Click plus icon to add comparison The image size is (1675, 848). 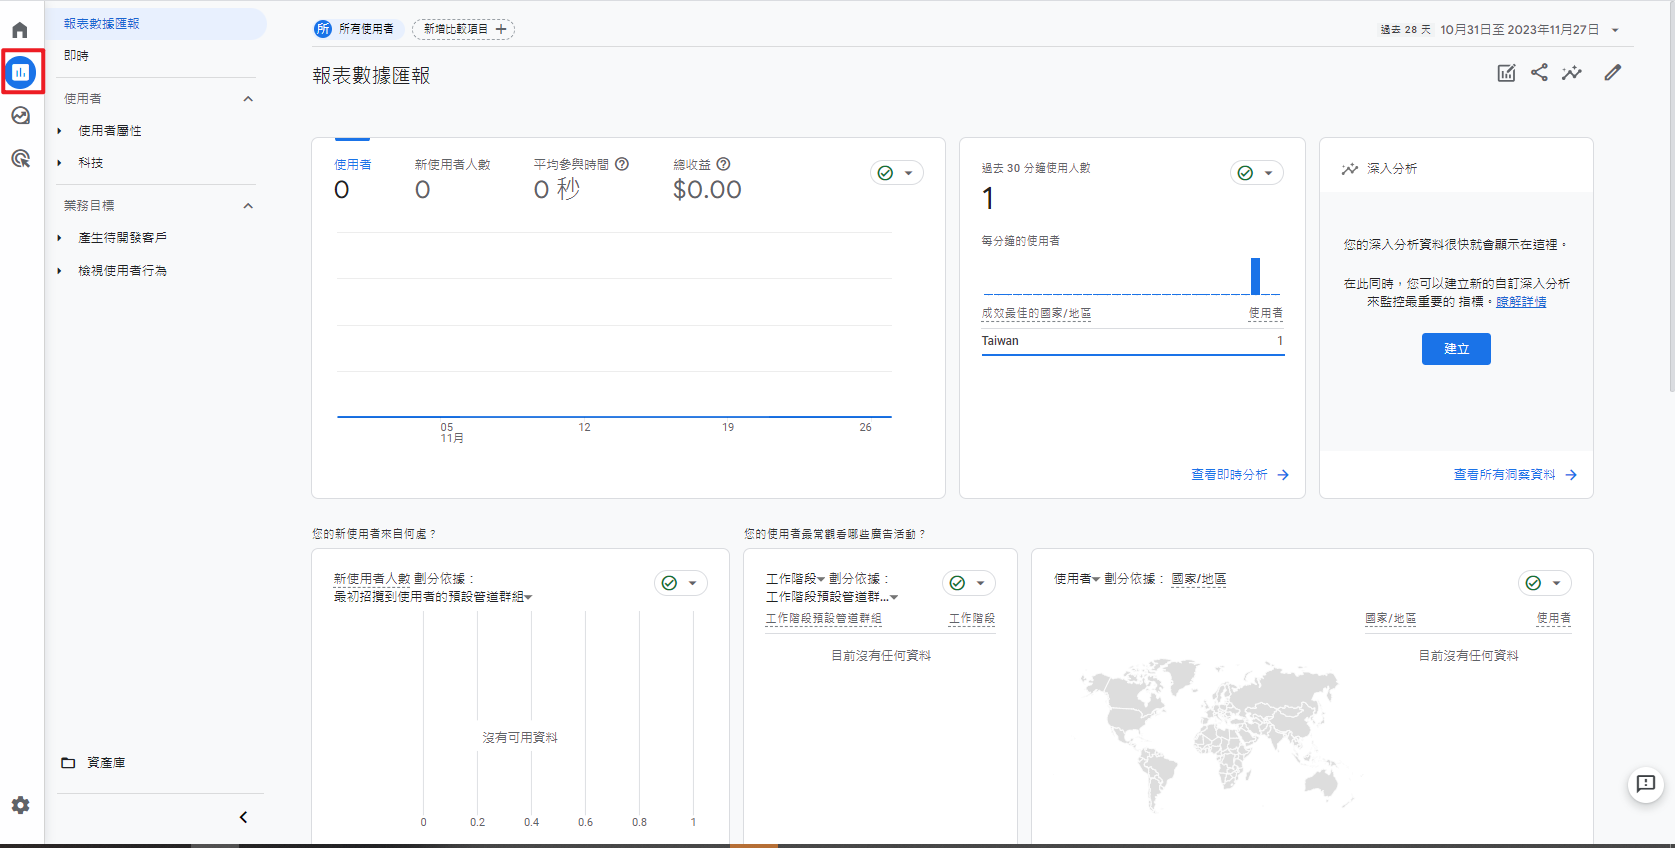(501, 29)
